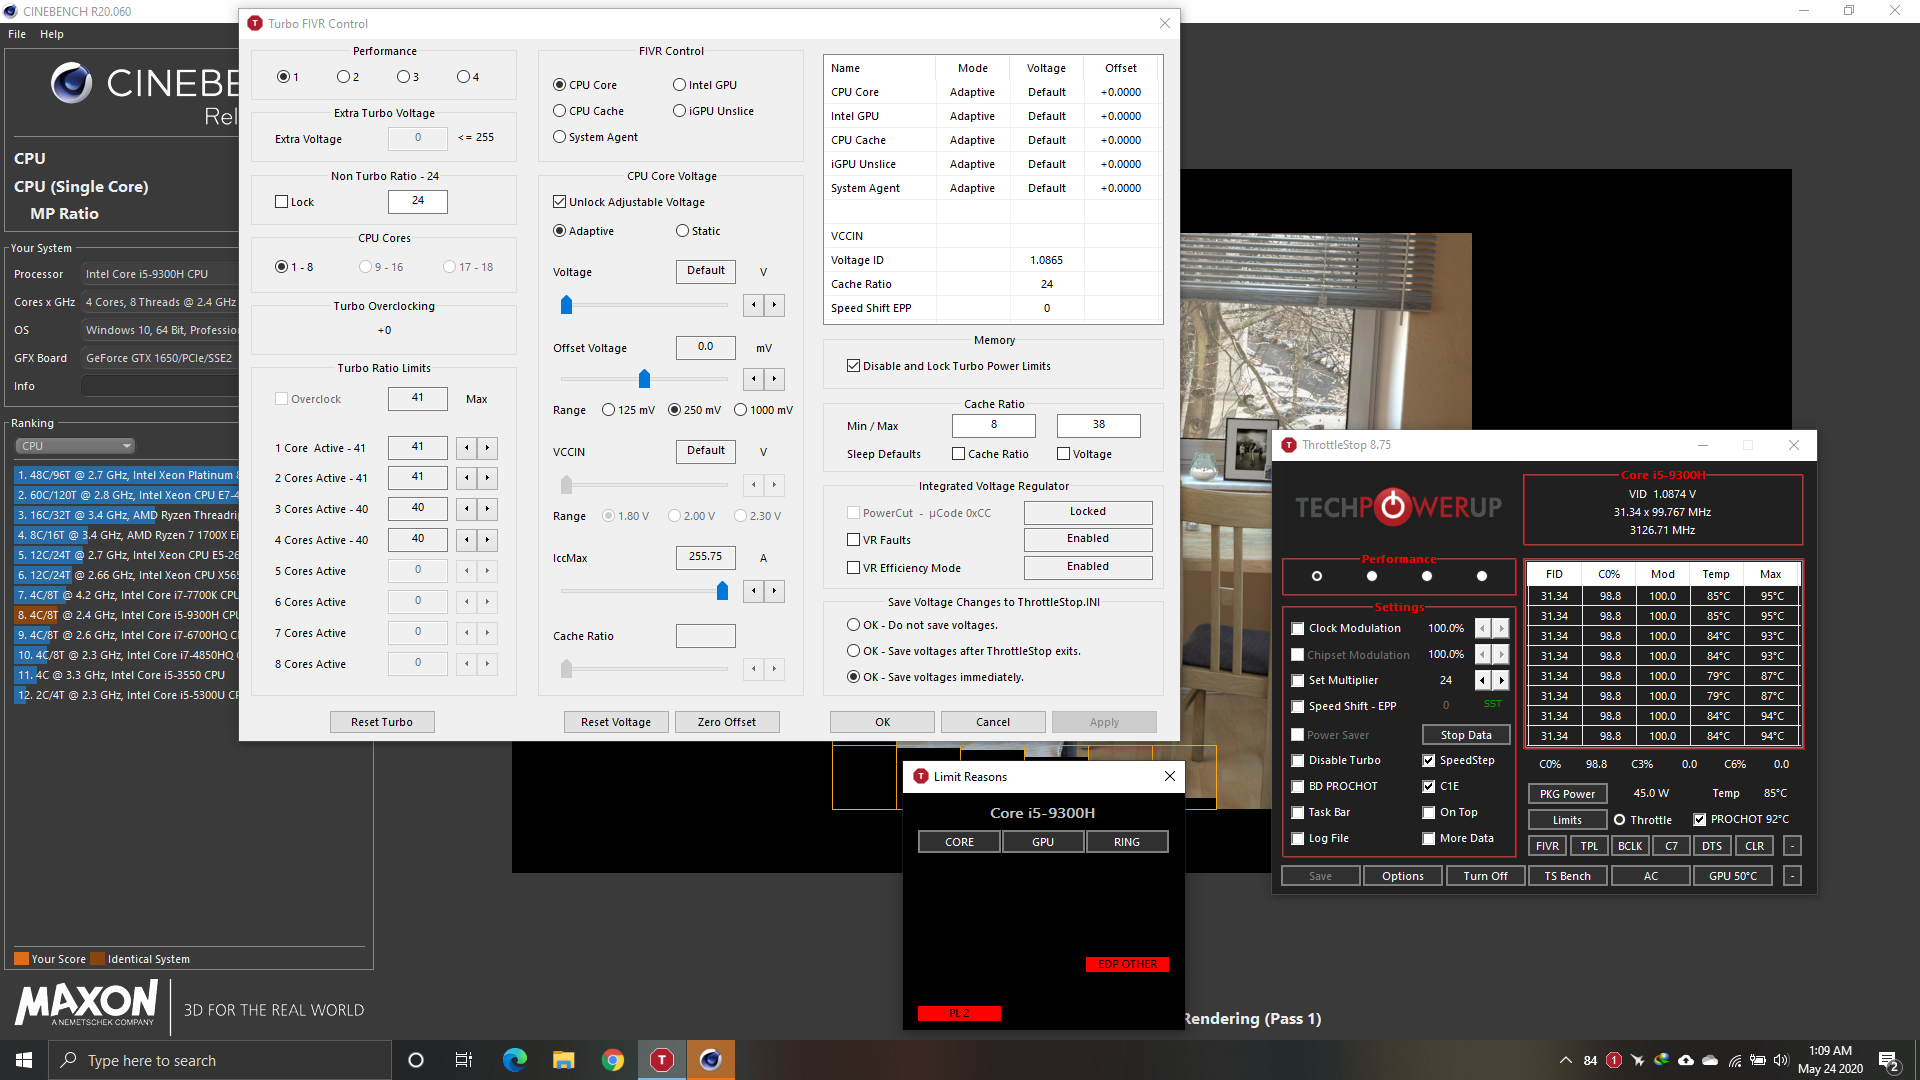This screenshot has width=1920, height=1080.
Task: Click the IccMax value input field
Action: (x=705, y=557)
